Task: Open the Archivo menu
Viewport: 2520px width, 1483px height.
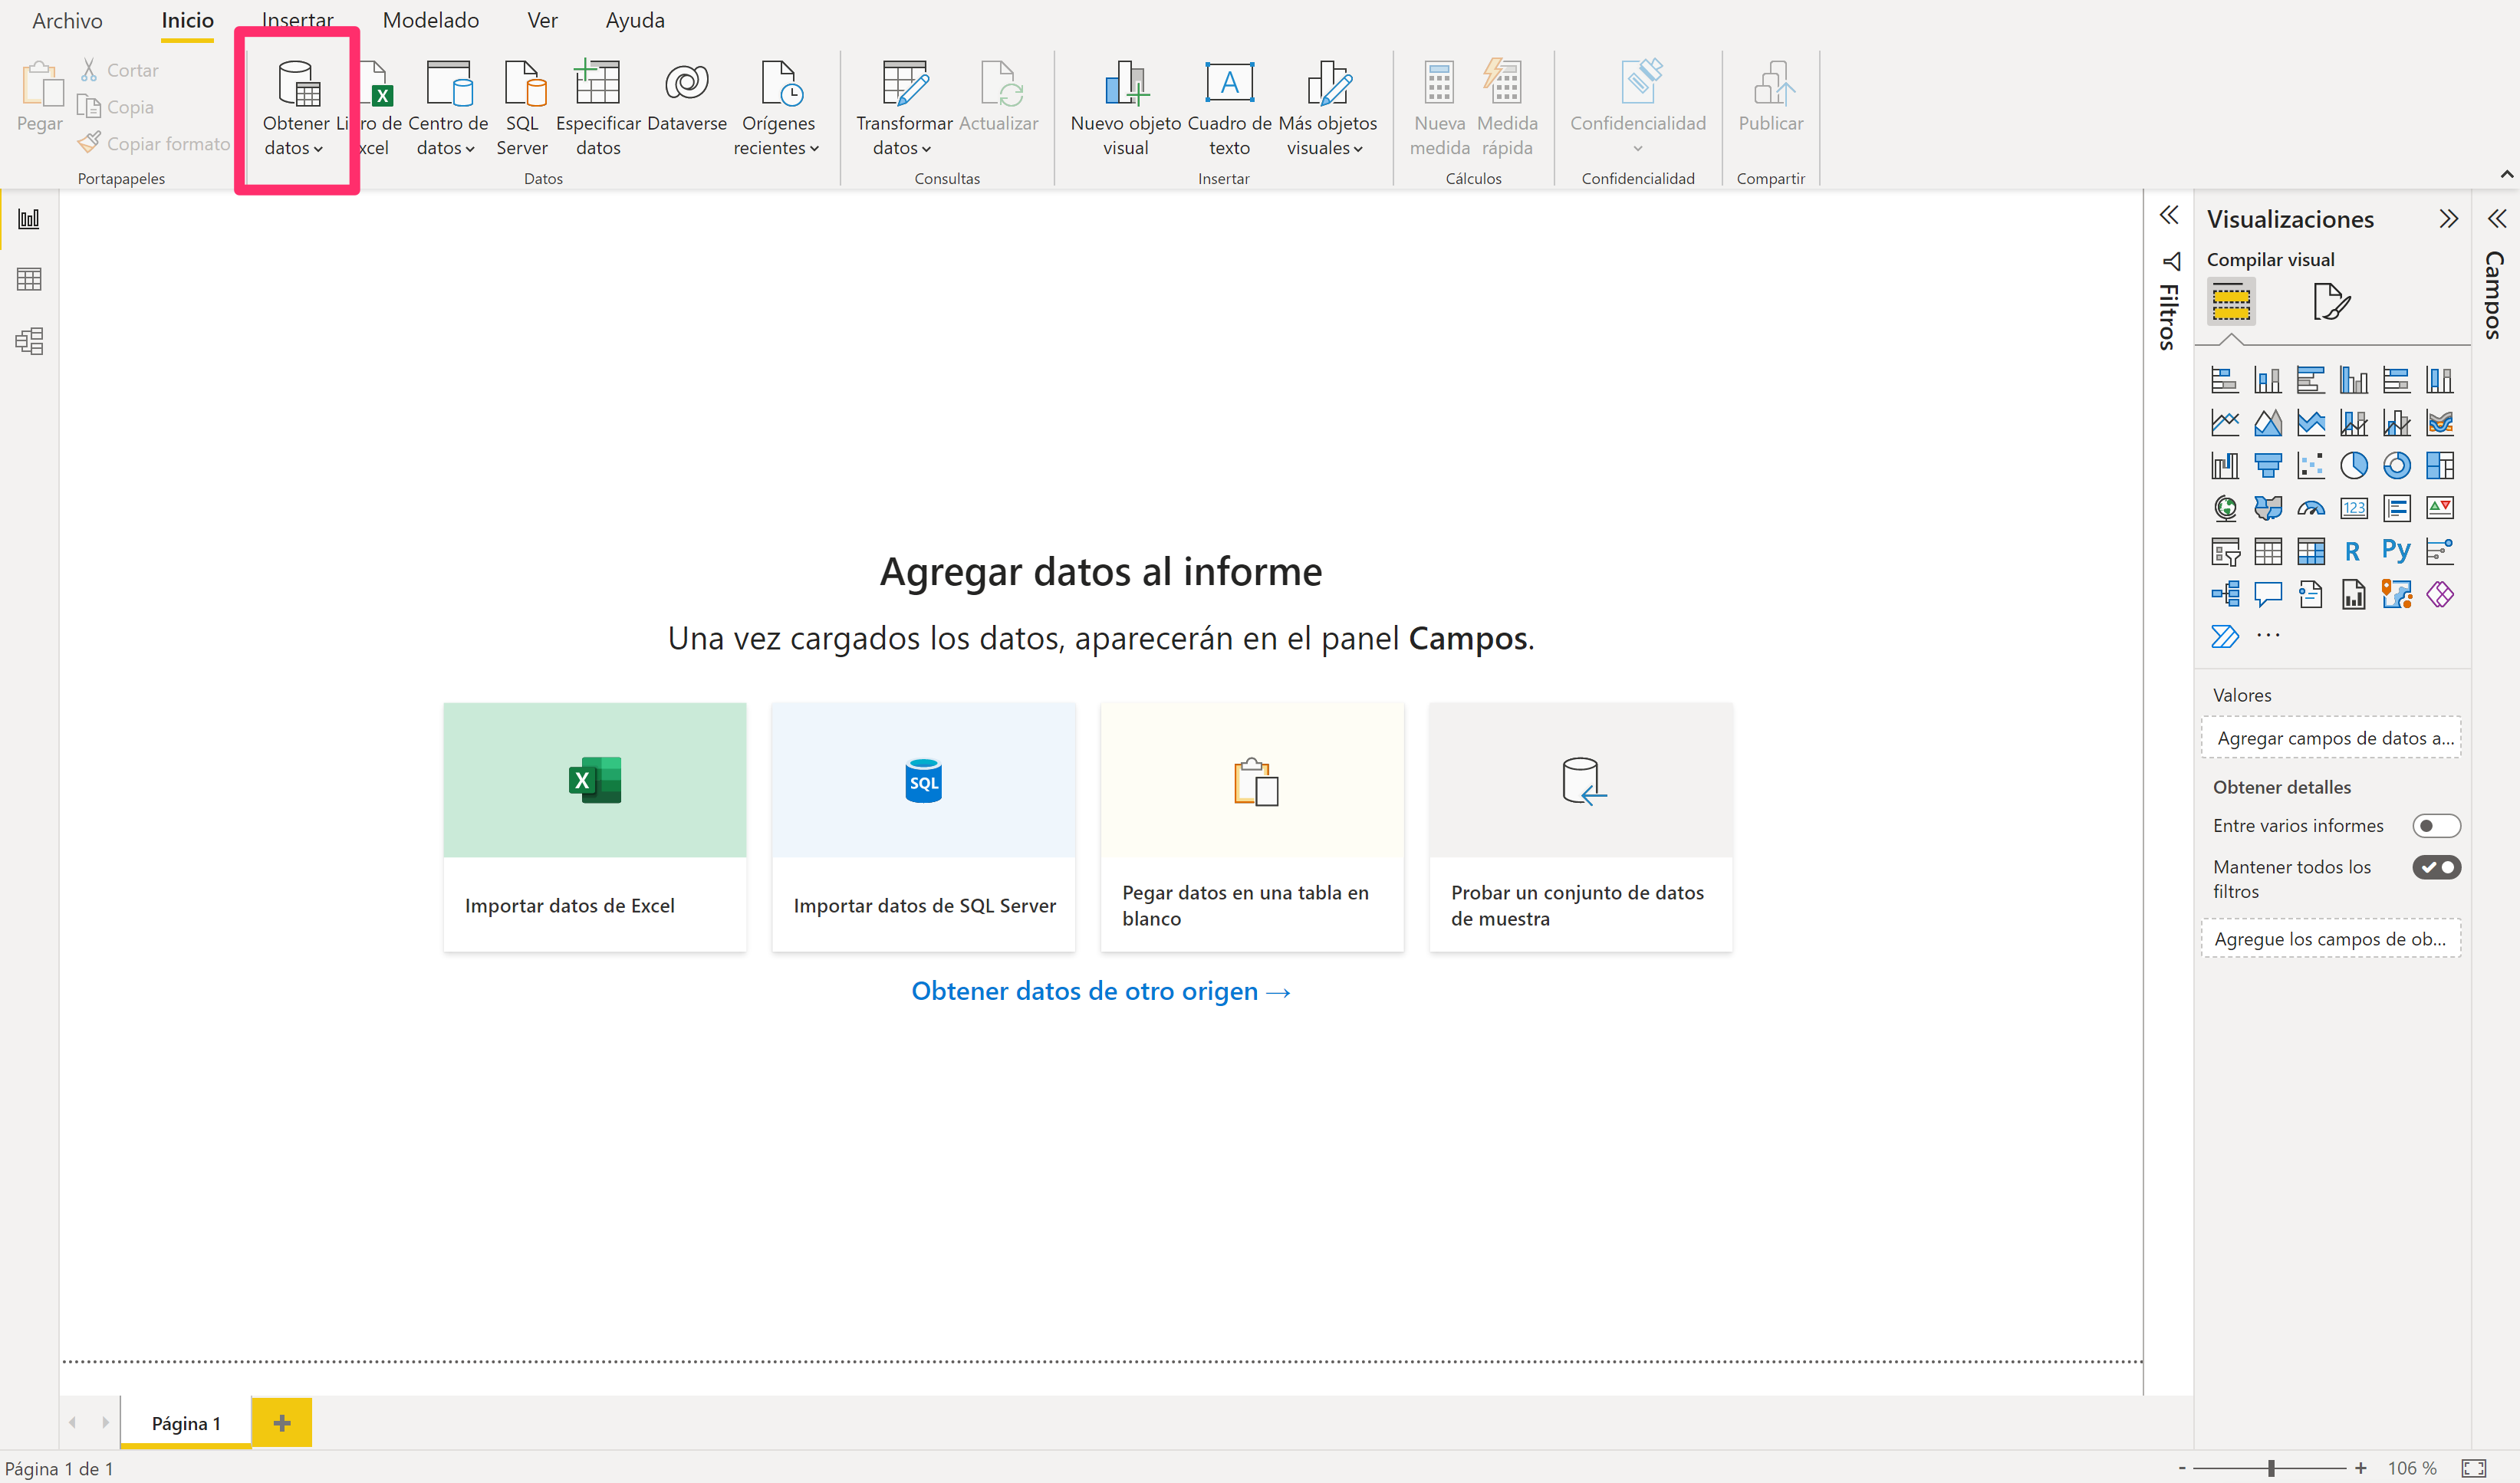Action: (x=67, y=20)
